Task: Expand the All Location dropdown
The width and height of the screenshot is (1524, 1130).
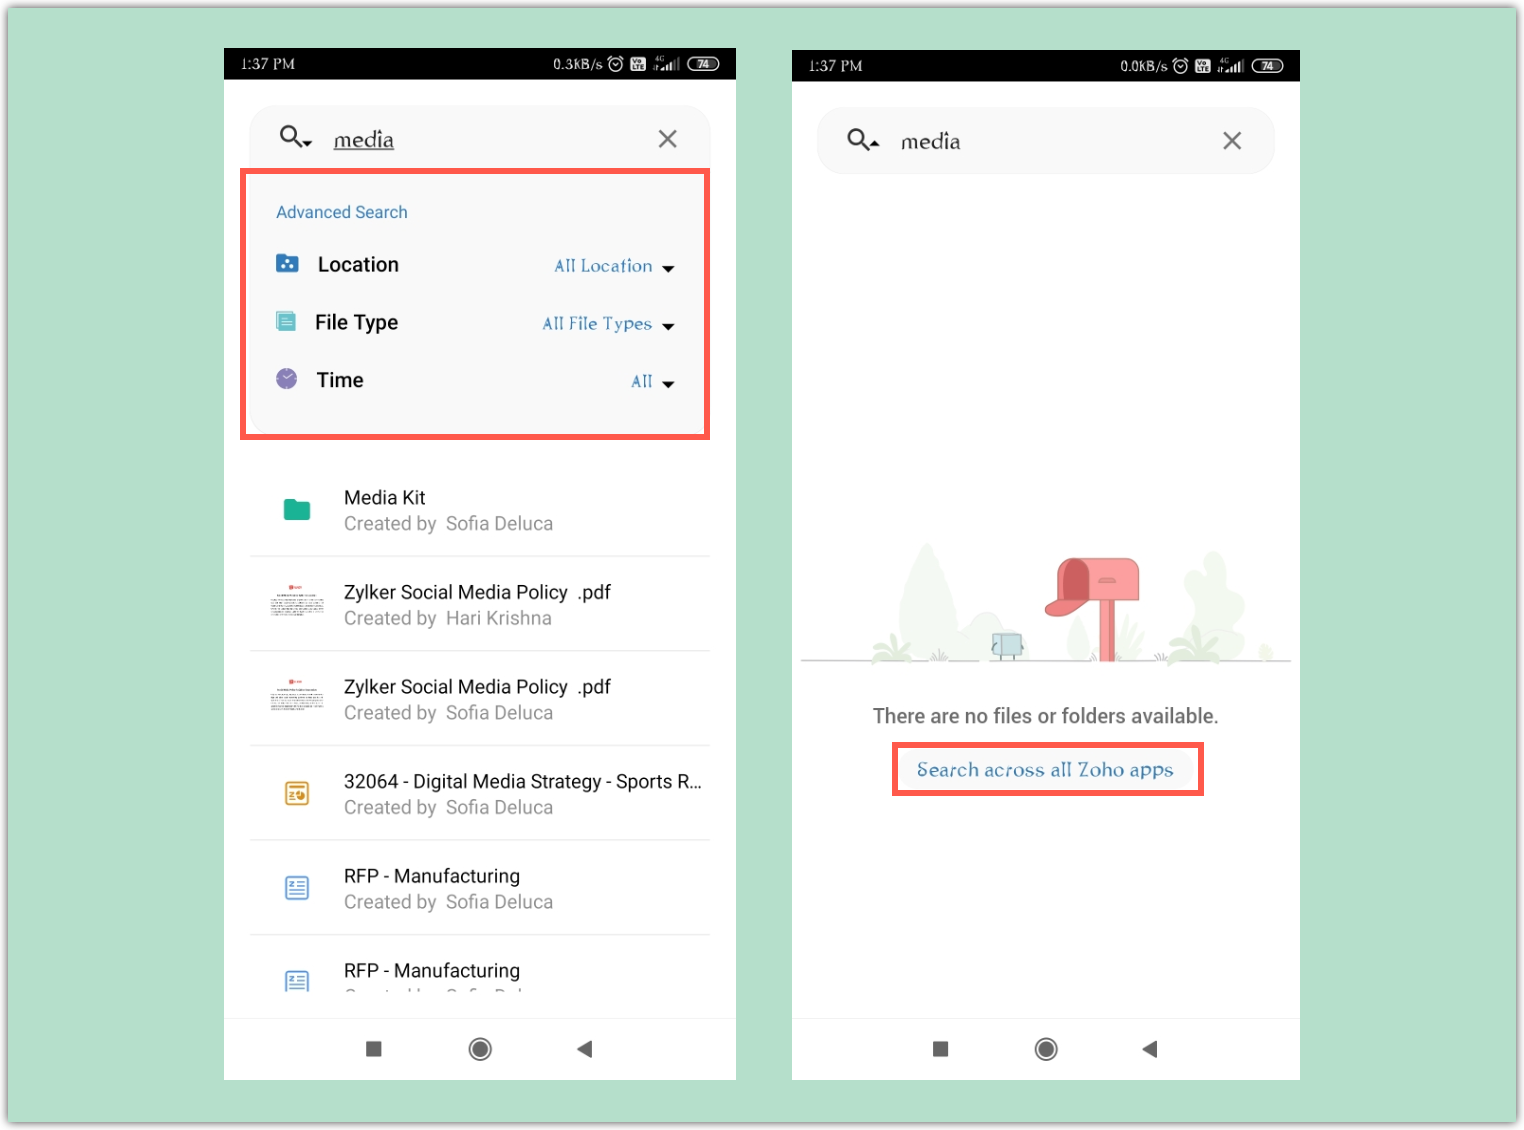Action: tap(613, 266)
